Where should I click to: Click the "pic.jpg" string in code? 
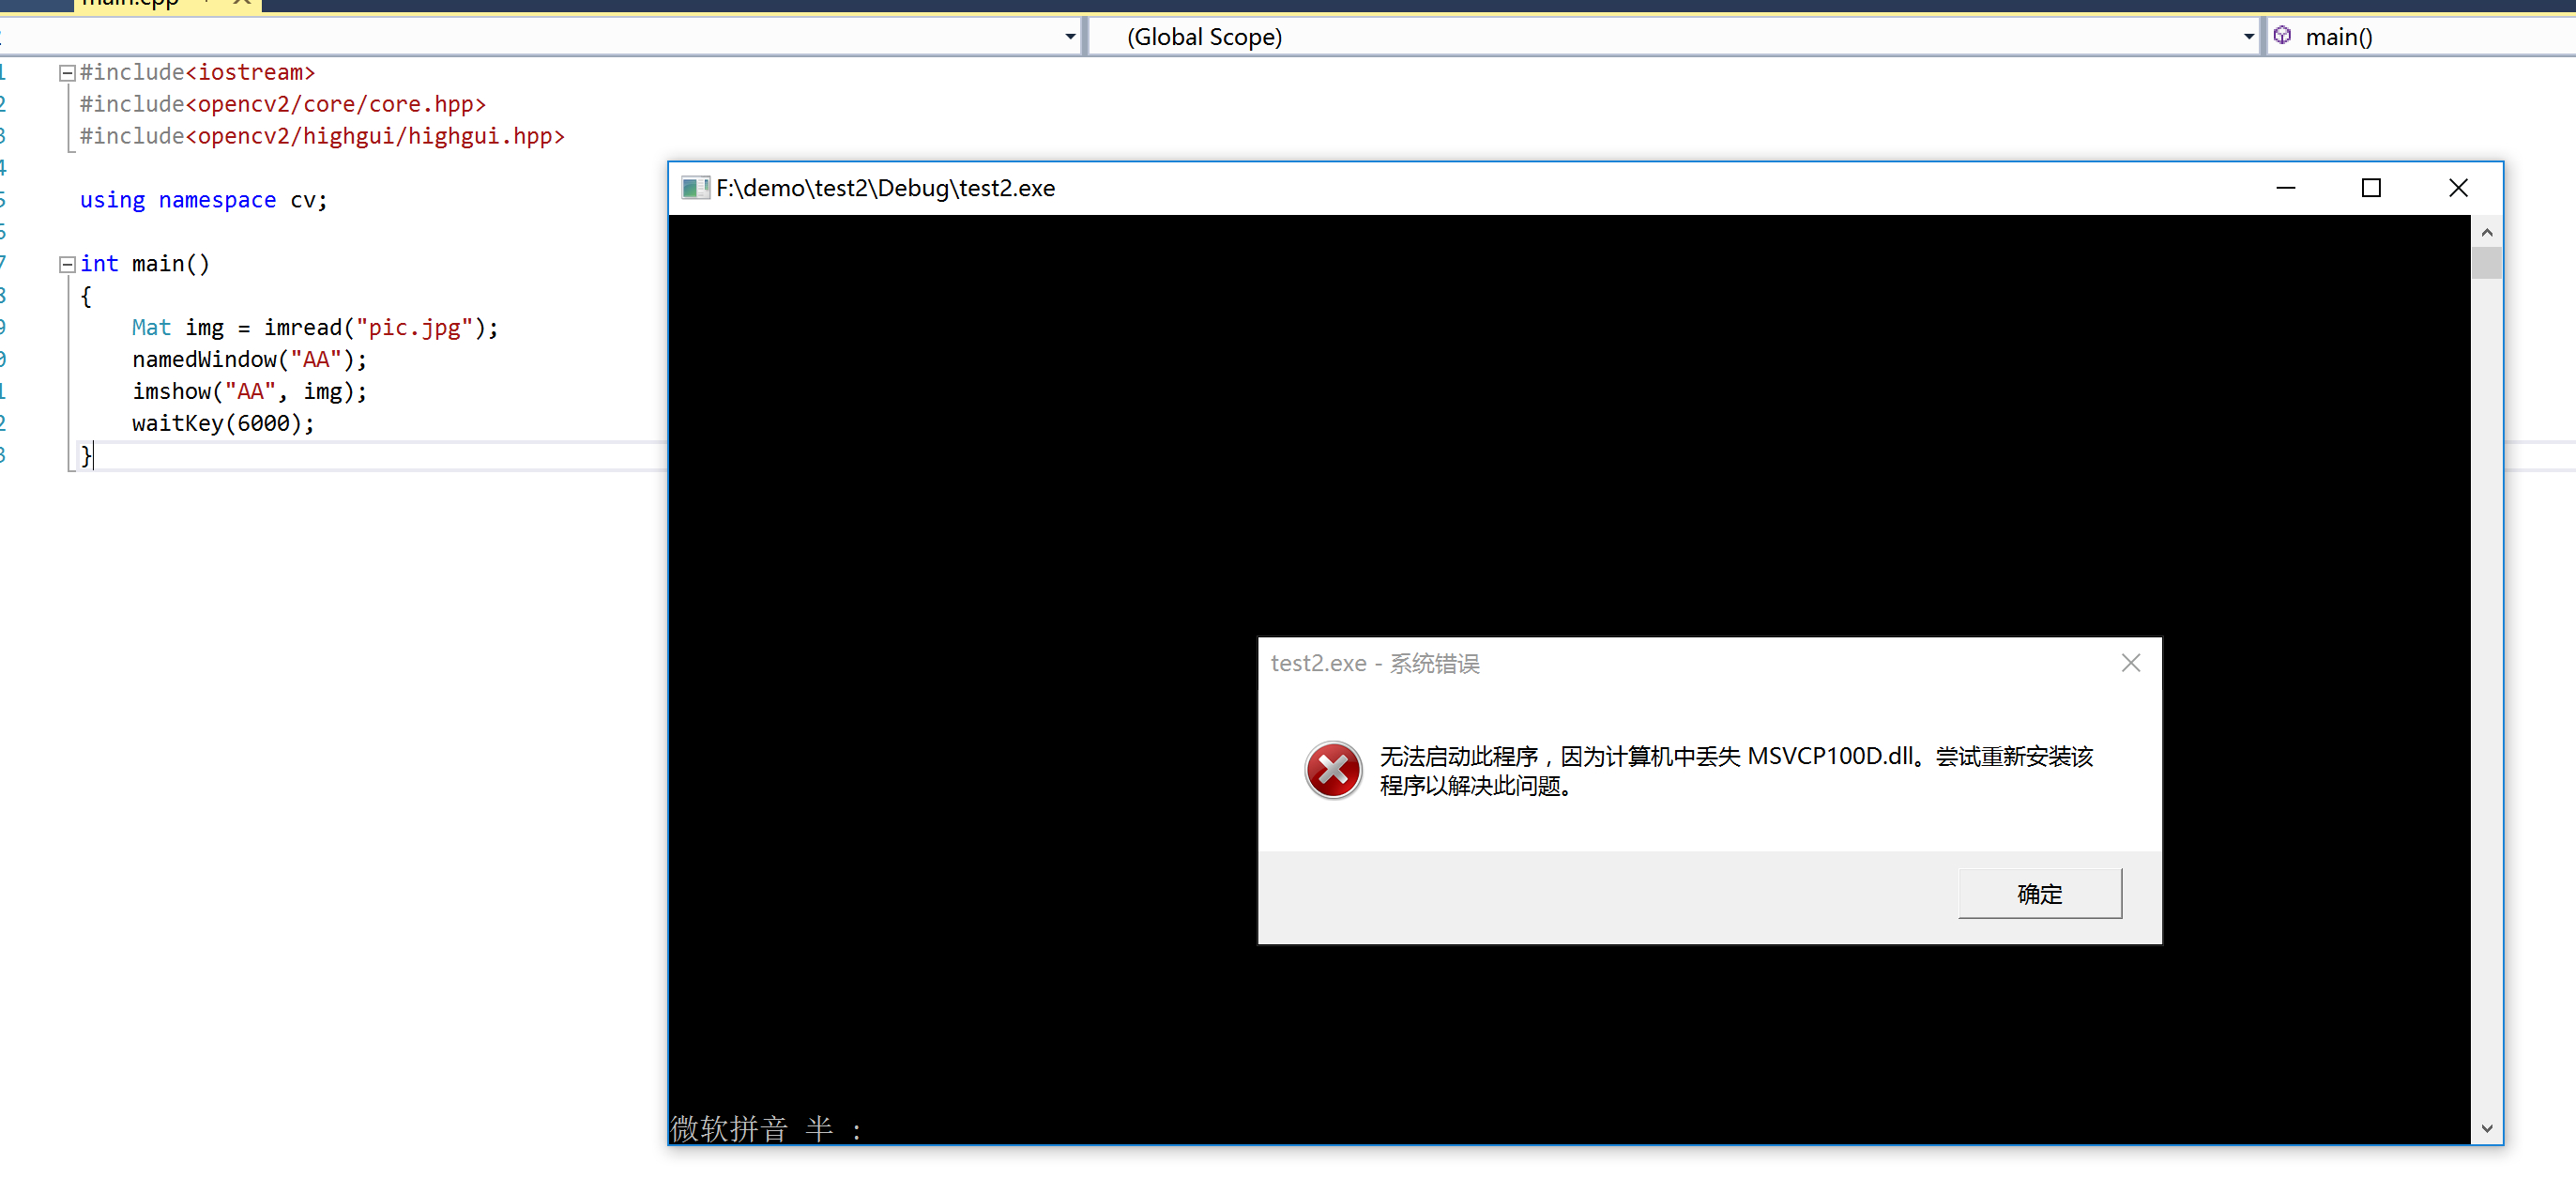[414, 328]
